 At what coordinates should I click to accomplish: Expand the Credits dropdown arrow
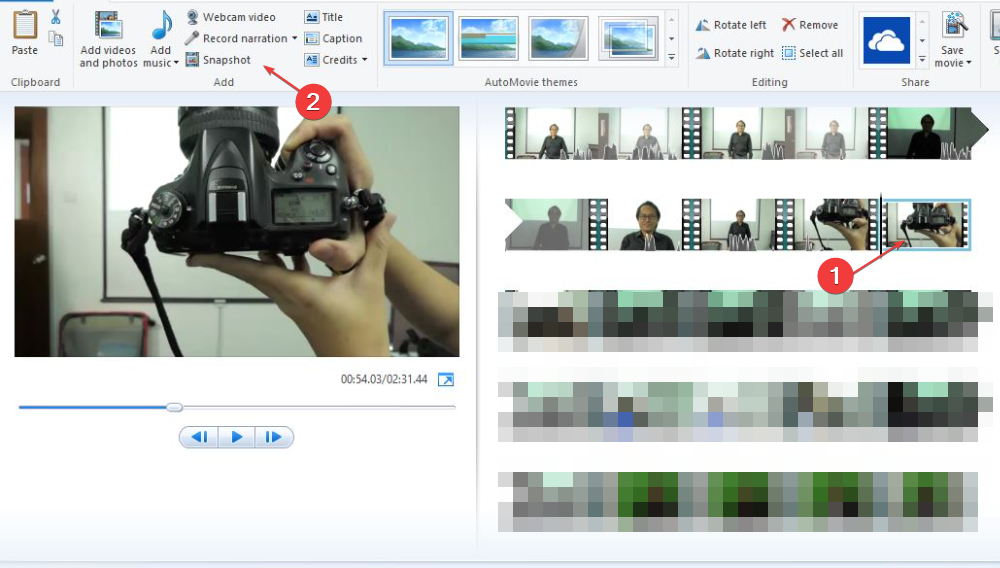(365, 60)
